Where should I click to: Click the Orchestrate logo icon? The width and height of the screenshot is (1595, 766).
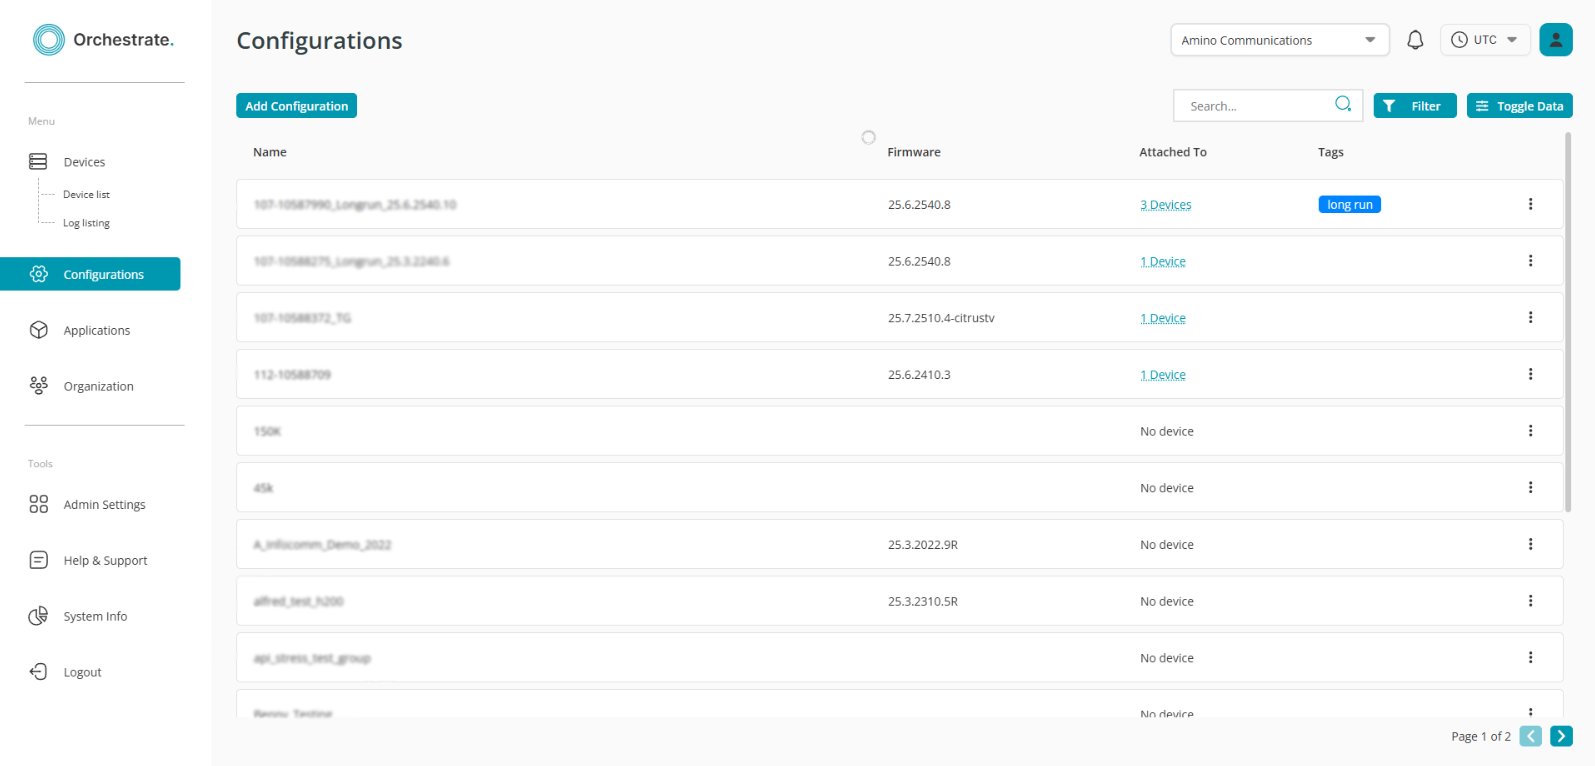click(48, 40)
